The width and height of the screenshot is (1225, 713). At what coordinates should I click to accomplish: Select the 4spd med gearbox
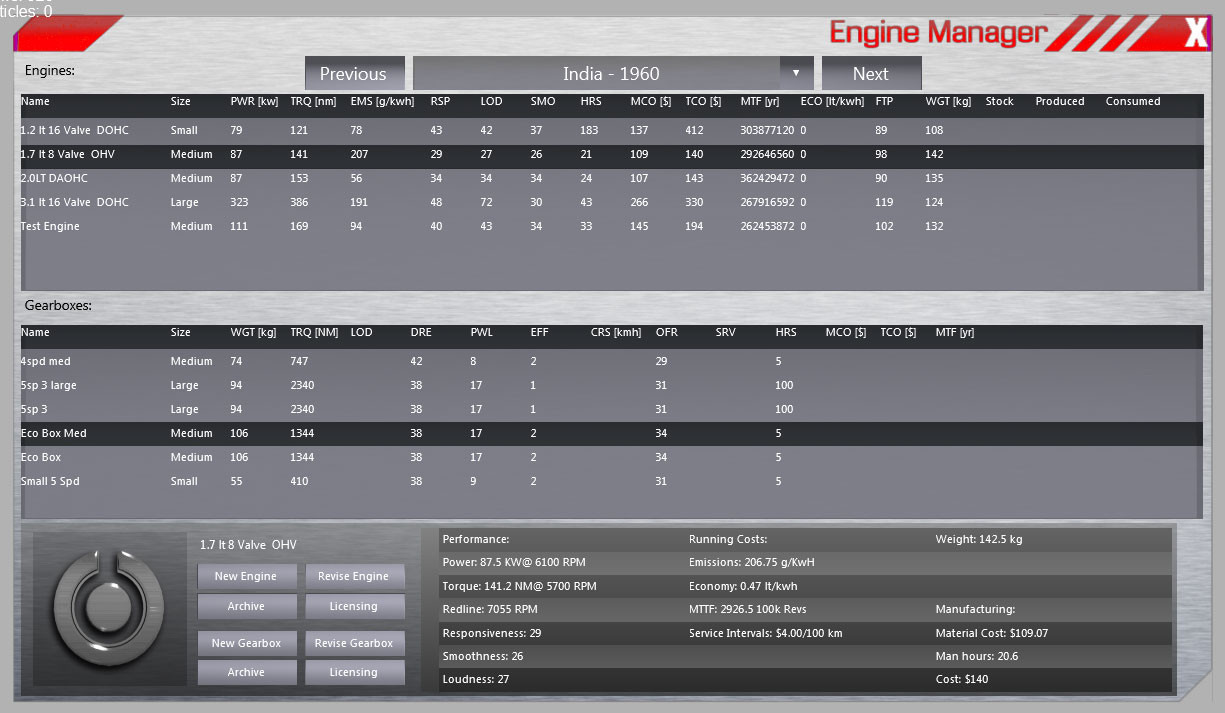(x=611, y=361)
